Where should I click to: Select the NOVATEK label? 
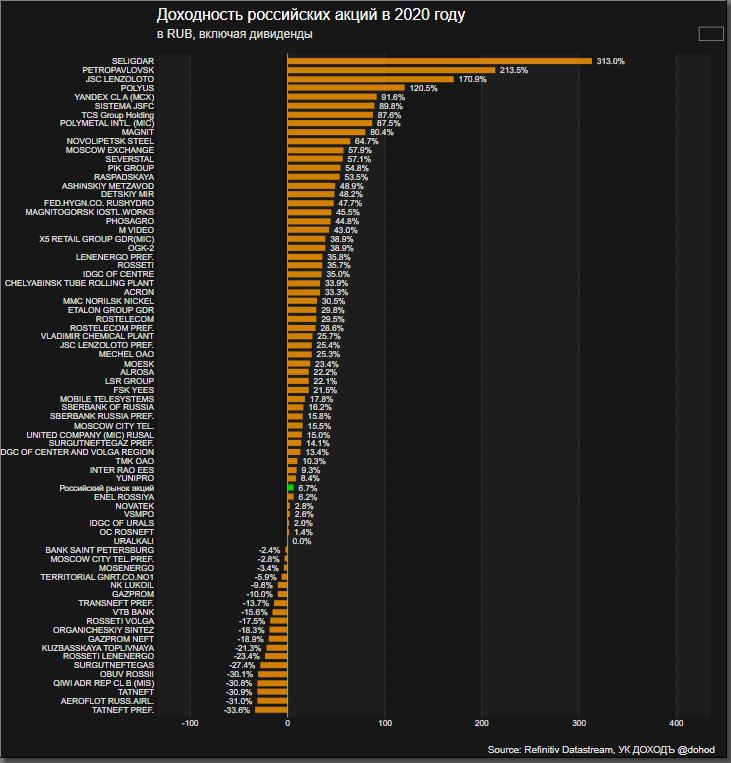(x=135, y=507)
